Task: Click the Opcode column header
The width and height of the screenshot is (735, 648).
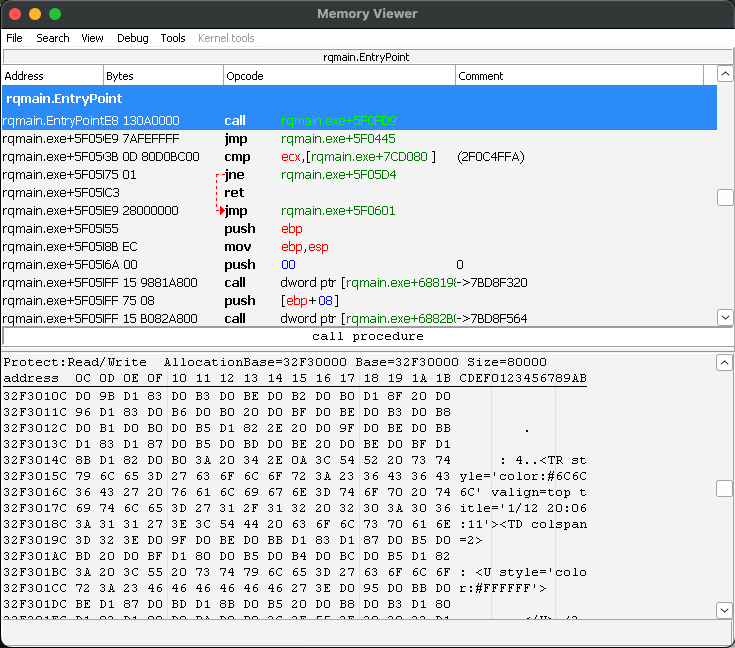Action: pos(339,76)
